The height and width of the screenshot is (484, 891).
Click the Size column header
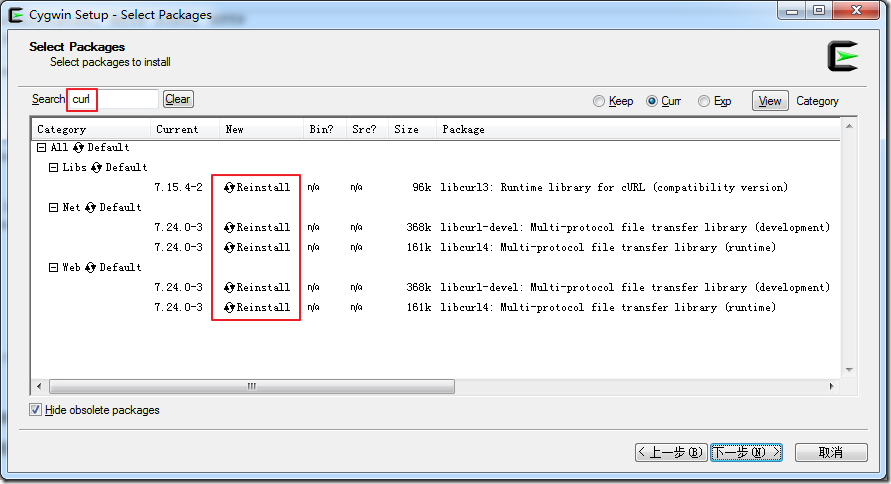click(412, 130)
